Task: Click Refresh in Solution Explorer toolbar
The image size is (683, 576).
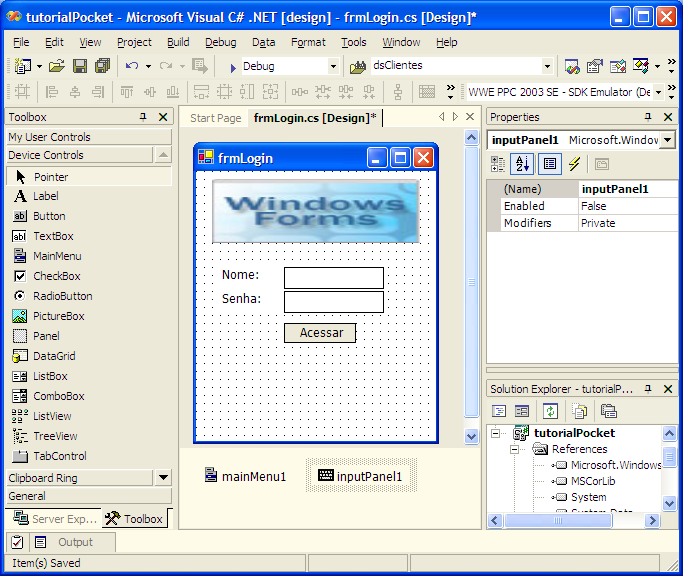Action: pos(550,411)
